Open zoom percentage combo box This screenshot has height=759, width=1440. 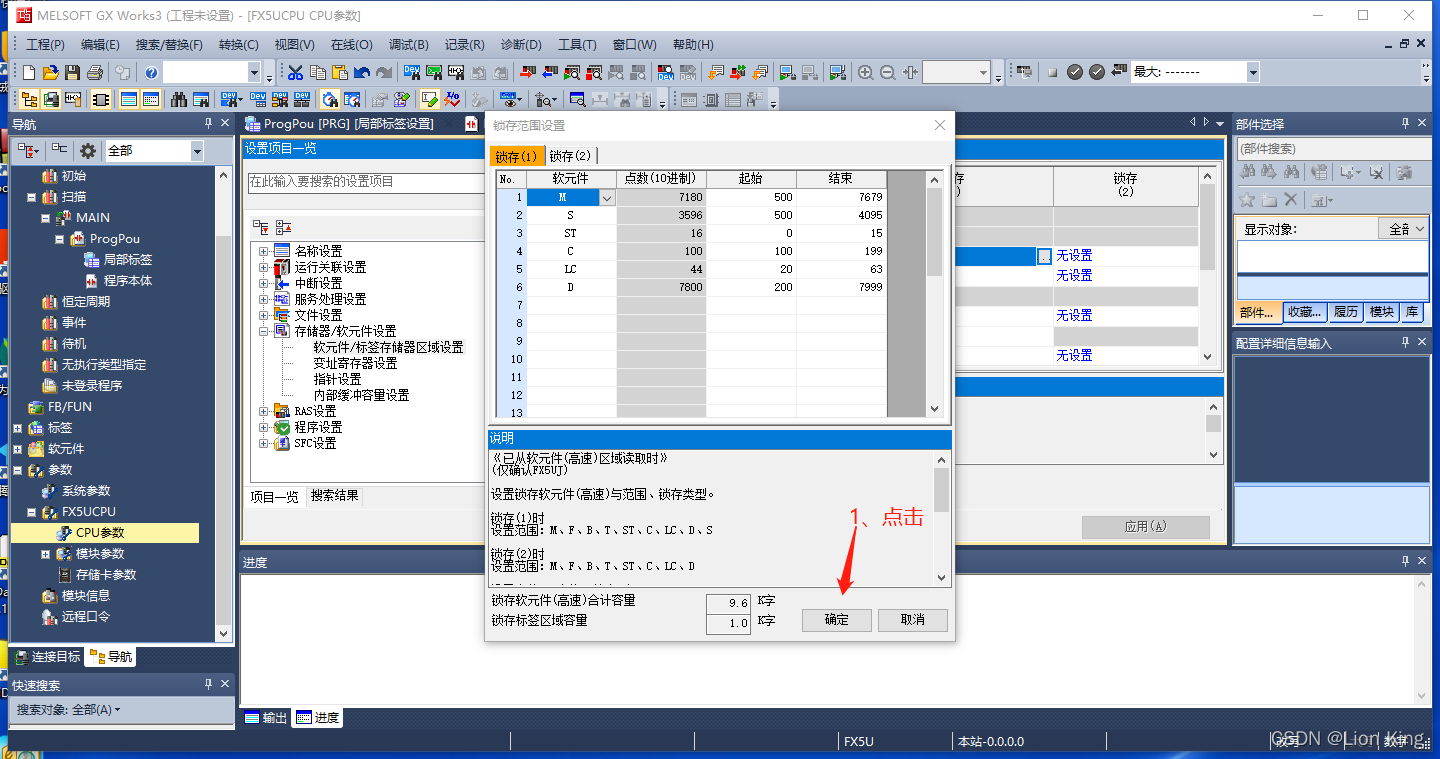985,72
